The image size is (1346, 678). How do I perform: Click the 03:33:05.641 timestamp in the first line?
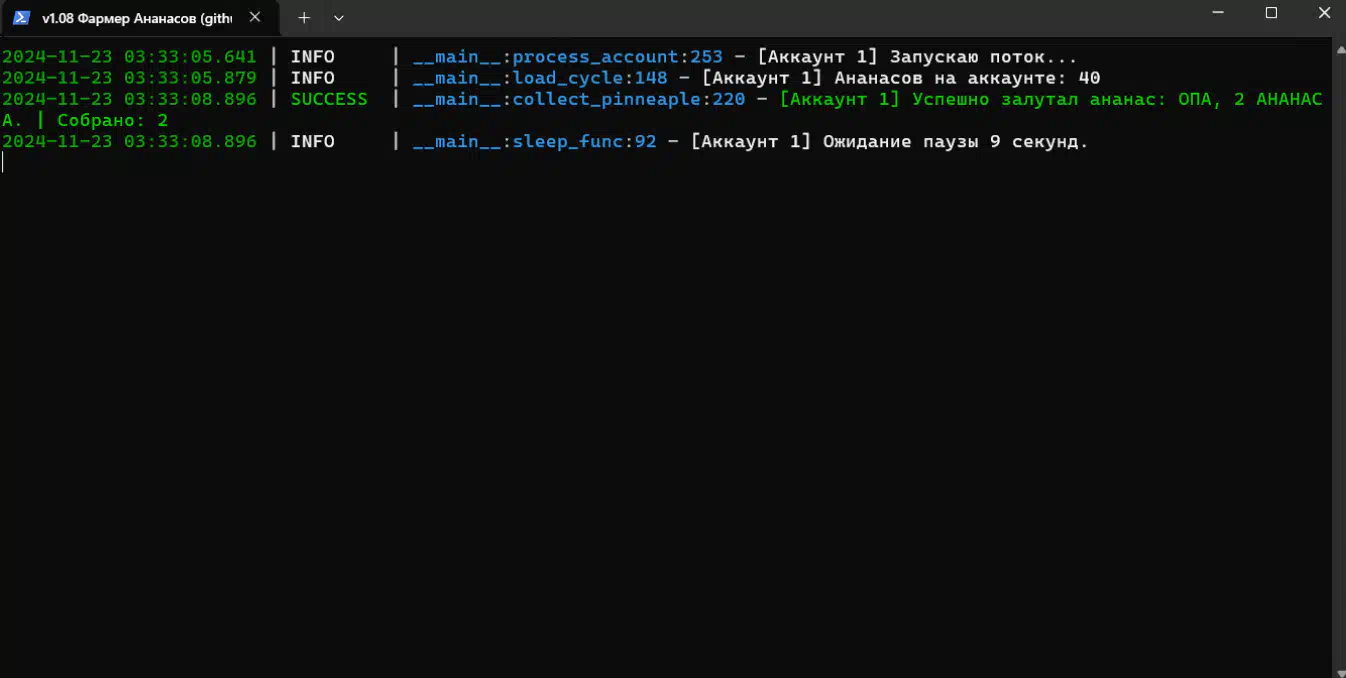(x=190, y=57)
